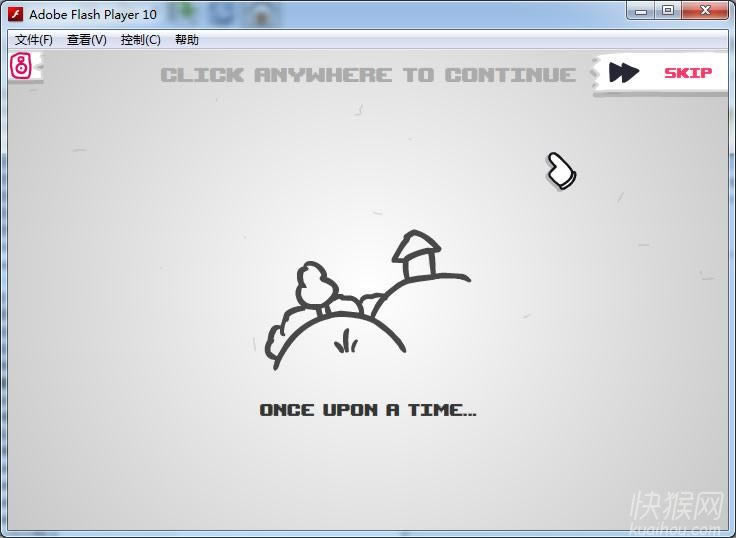736x538 pixels.
Task: Minimize the Flash Player window
Action: (640, 11)
